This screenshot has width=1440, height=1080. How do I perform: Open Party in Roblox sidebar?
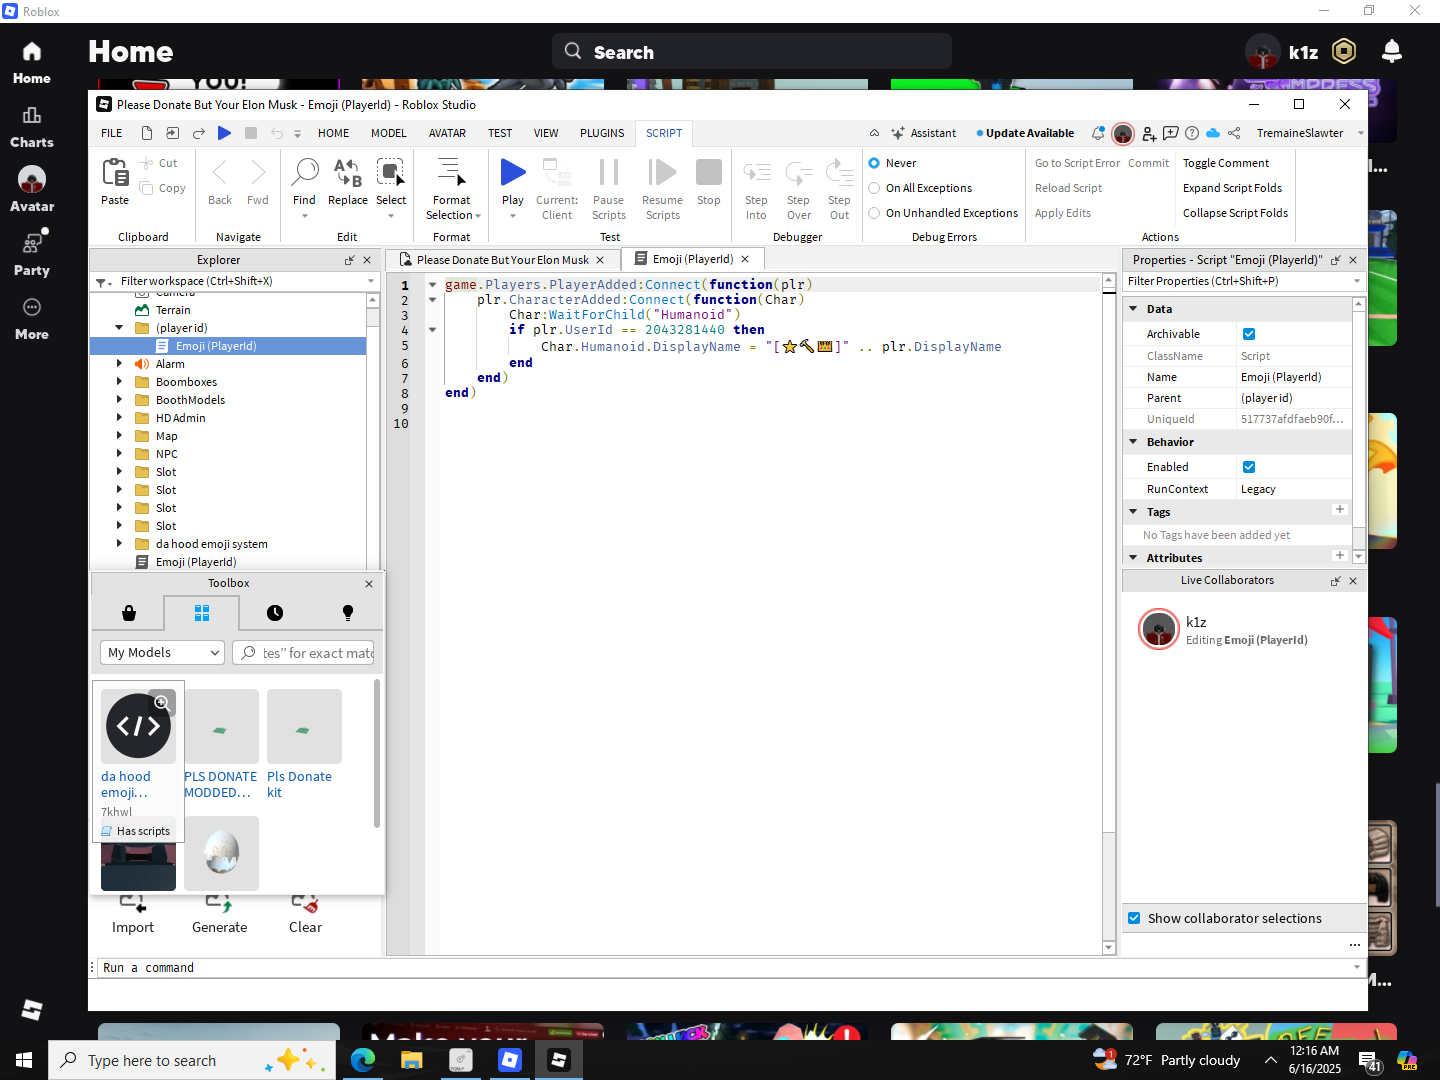pos(32,255)
